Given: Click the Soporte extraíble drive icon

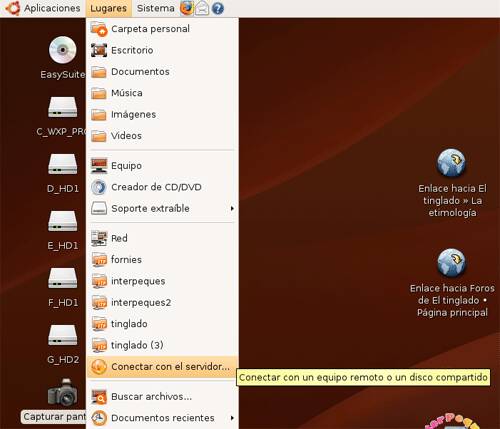Looking at the screenshot, I should pos(99,208).
